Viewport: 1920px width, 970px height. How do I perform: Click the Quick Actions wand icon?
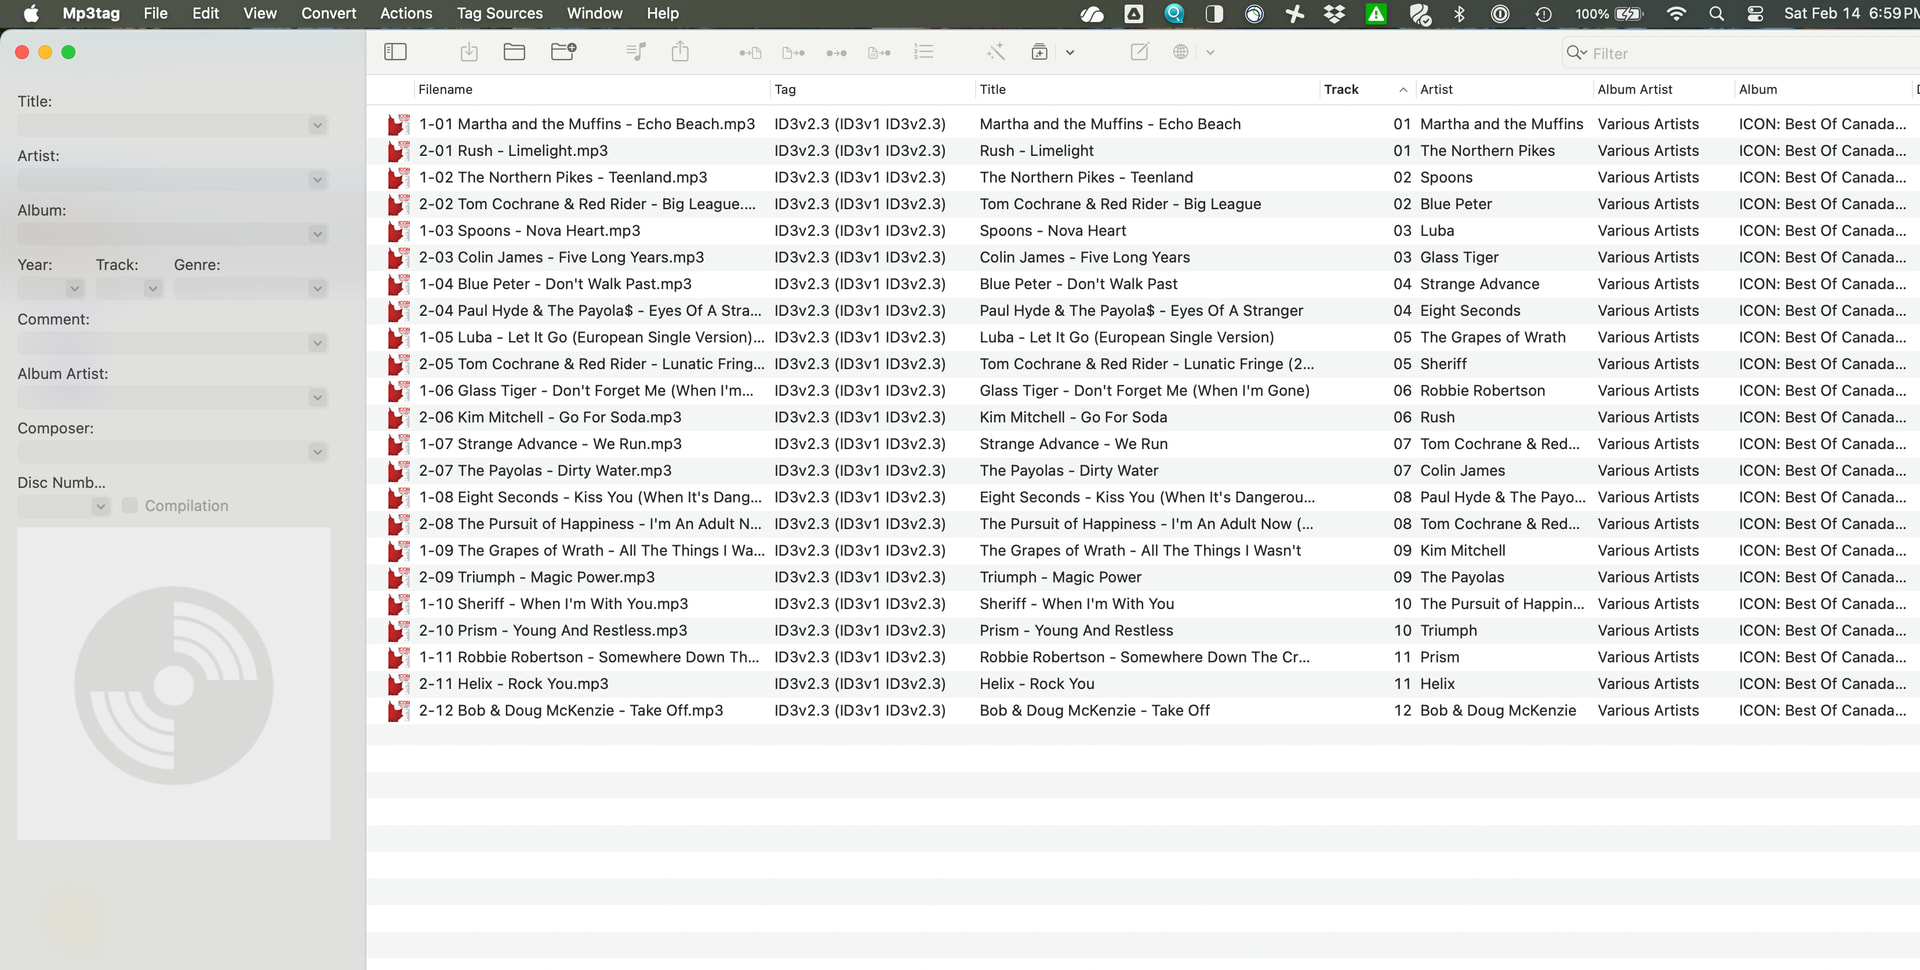coord(996,52)
